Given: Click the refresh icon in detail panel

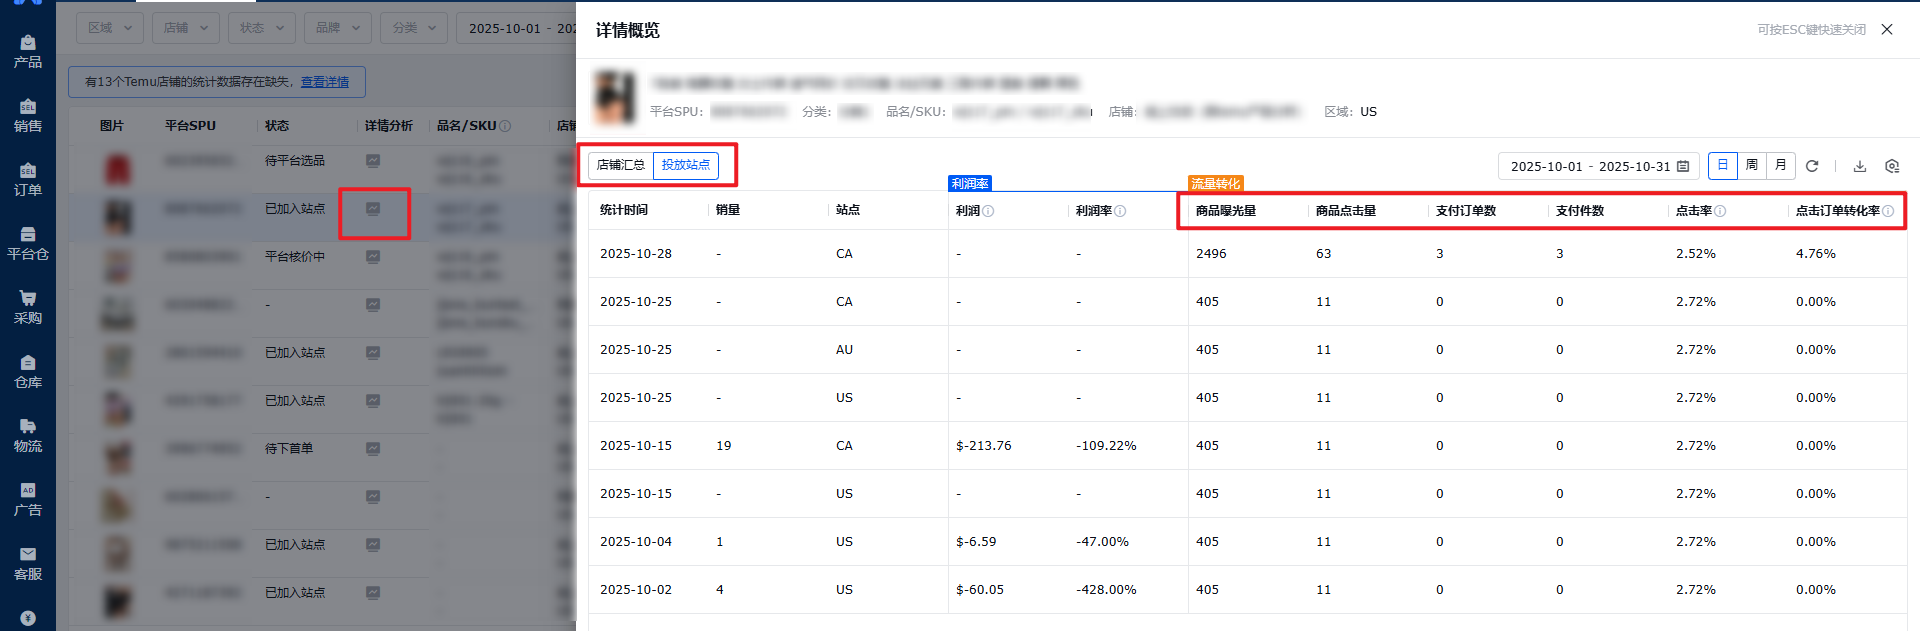Looking at the screenshot, I should click(1812, 166).
